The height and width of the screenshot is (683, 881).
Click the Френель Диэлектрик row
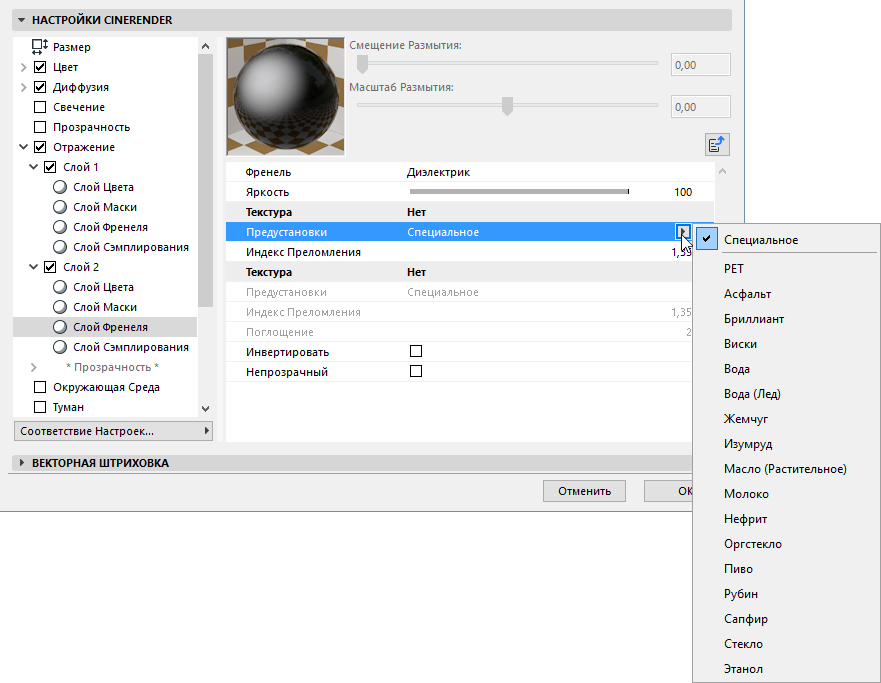470,172
